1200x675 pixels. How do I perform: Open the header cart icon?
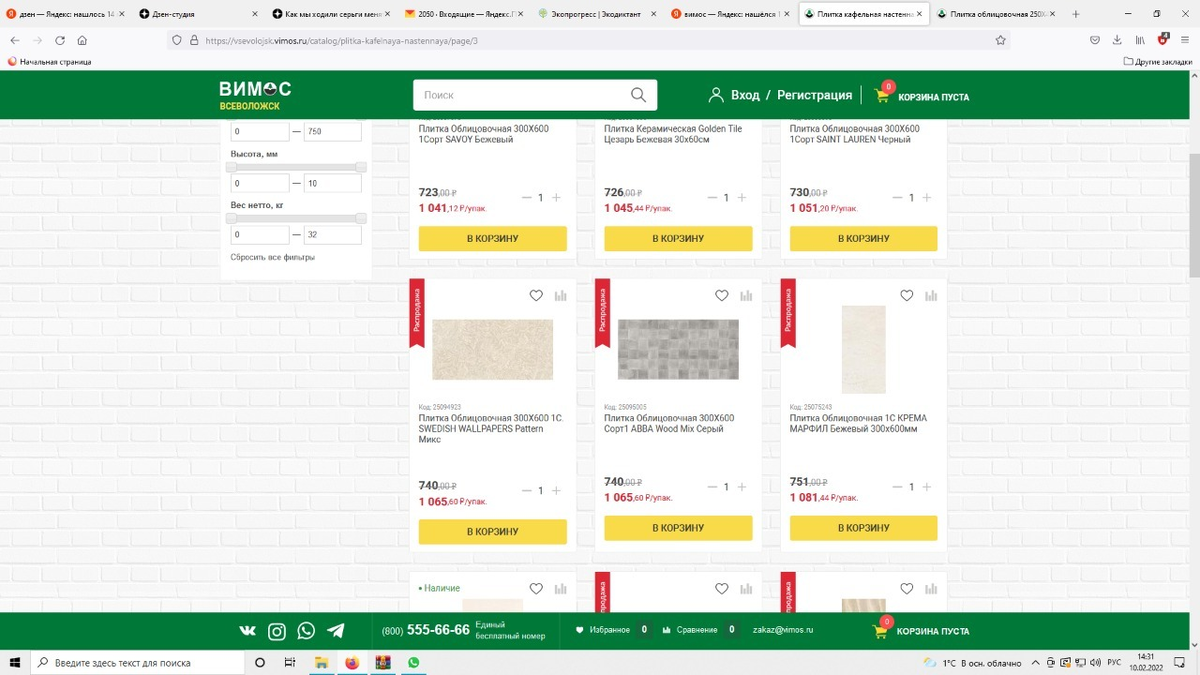tap(881, 96)
